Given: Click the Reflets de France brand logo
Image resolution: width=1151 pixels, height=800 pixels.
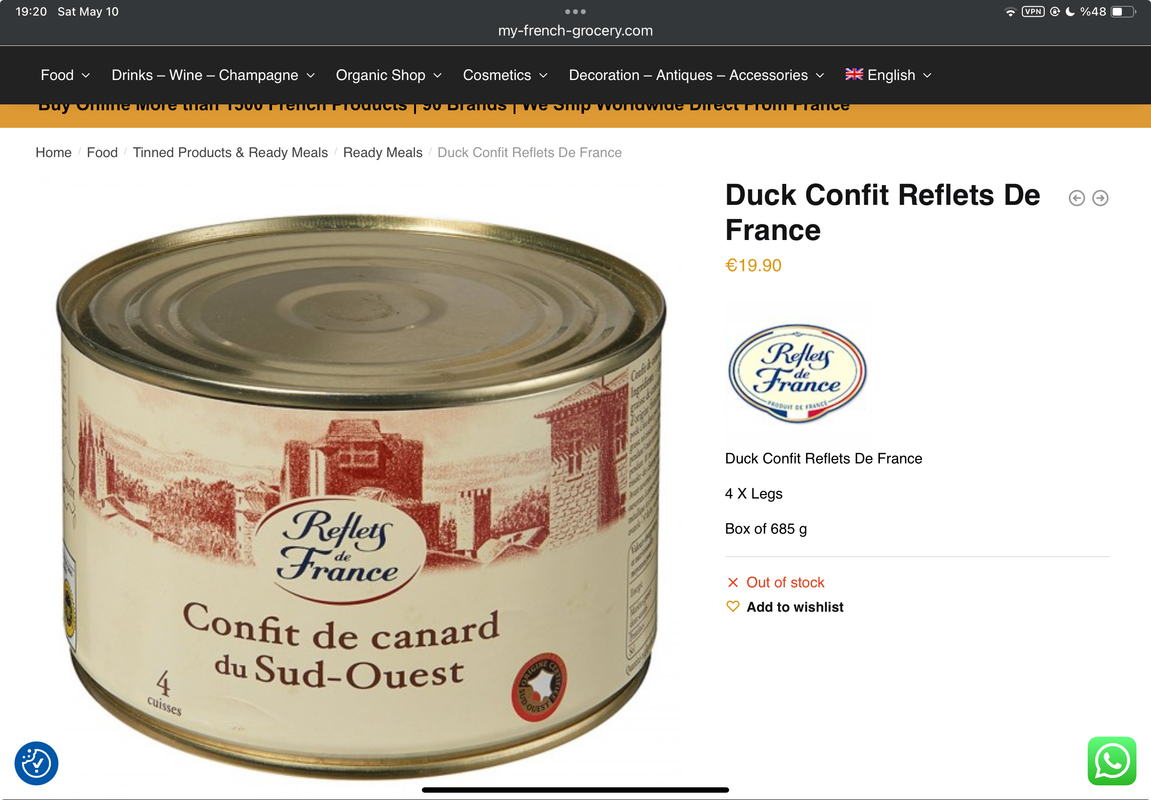Looking at the screenshot, I should [x=797, y=374].
